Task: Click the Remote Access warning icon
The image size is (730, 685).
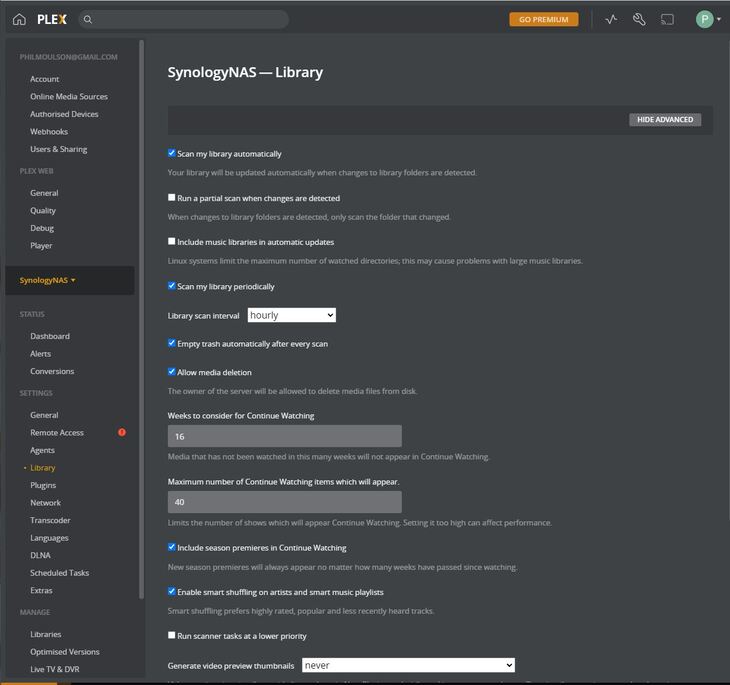Action: coord(122,433)
